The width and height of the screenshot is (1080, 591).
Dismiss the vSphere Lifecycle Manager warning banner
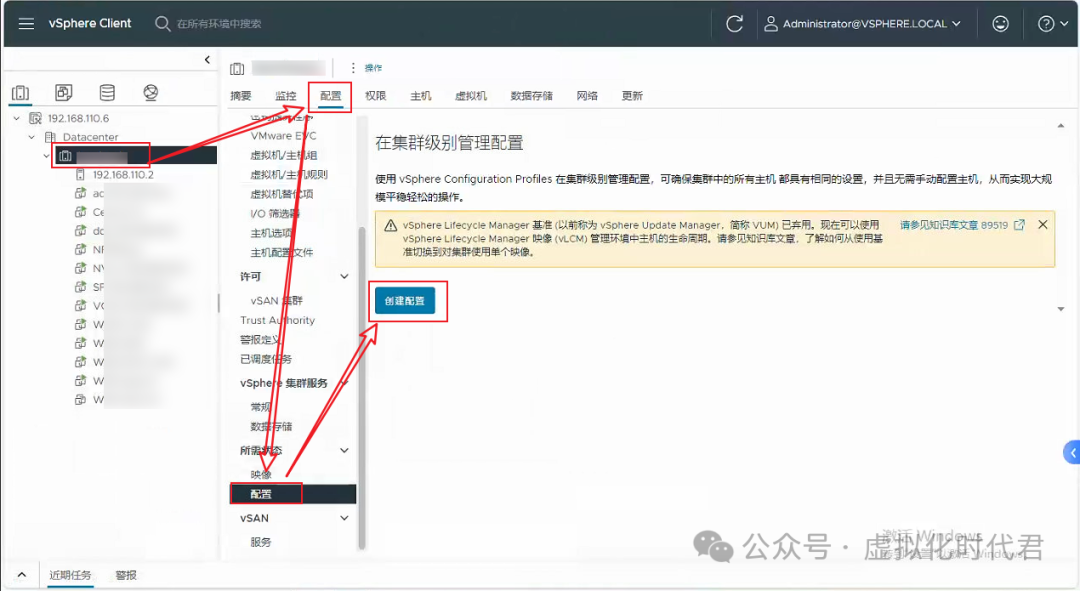(1043, 224)
